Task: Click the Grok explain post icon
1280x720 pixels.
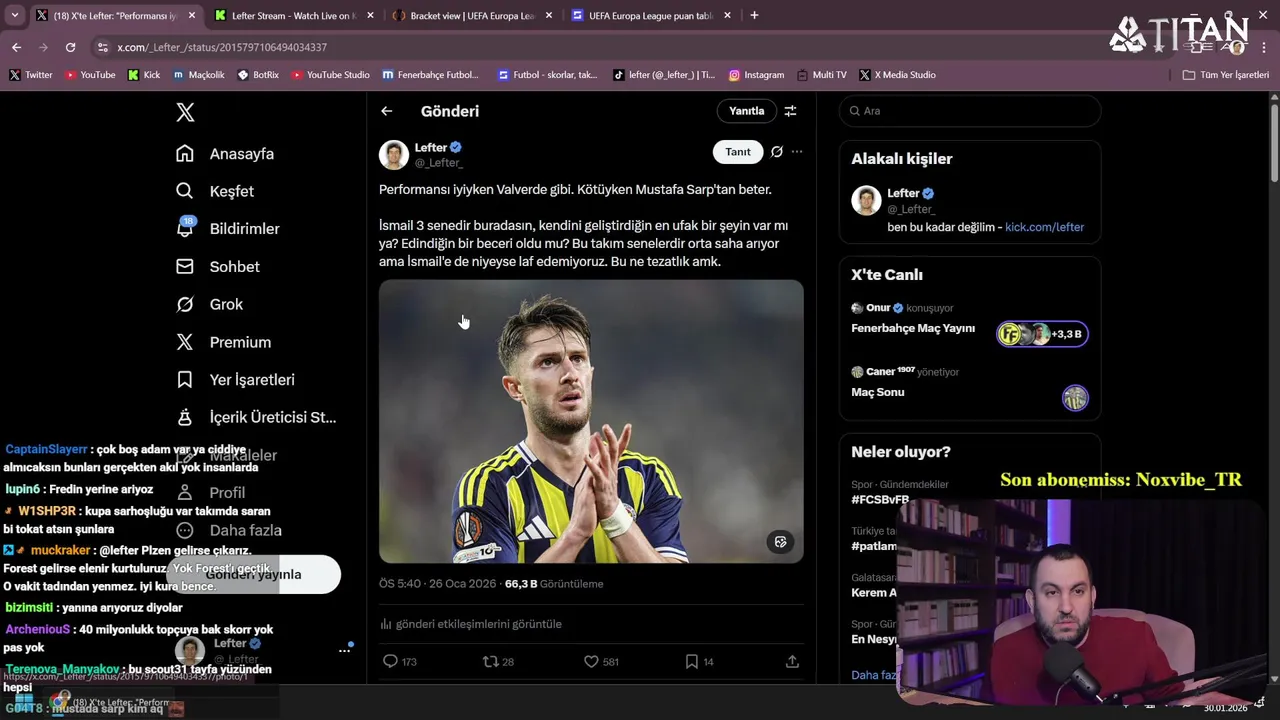Action: [777, 152]
